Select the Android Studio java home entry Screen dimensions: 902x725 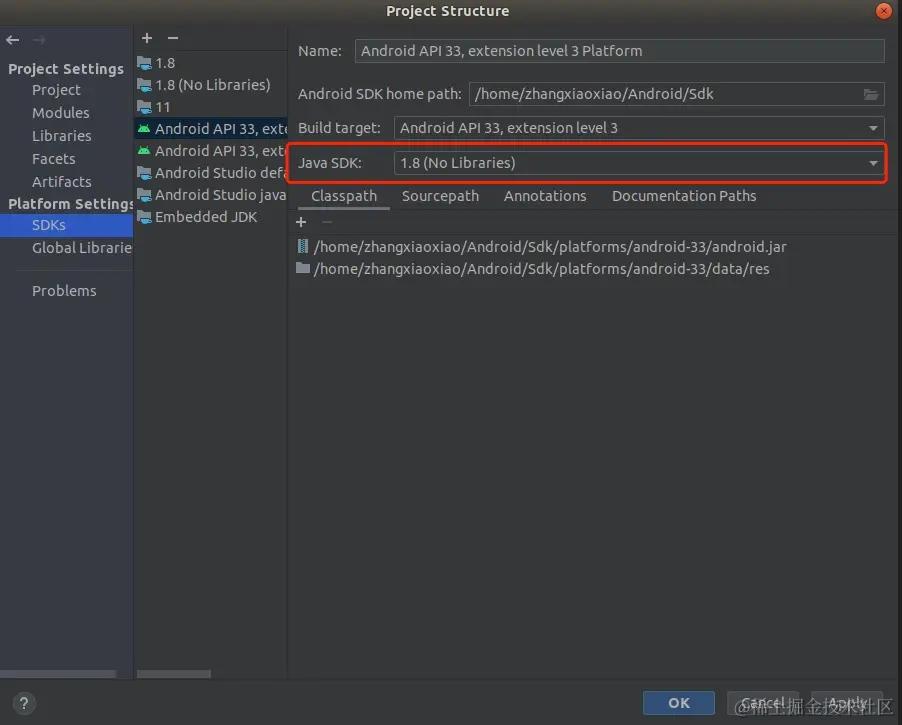tap(211, 195)
